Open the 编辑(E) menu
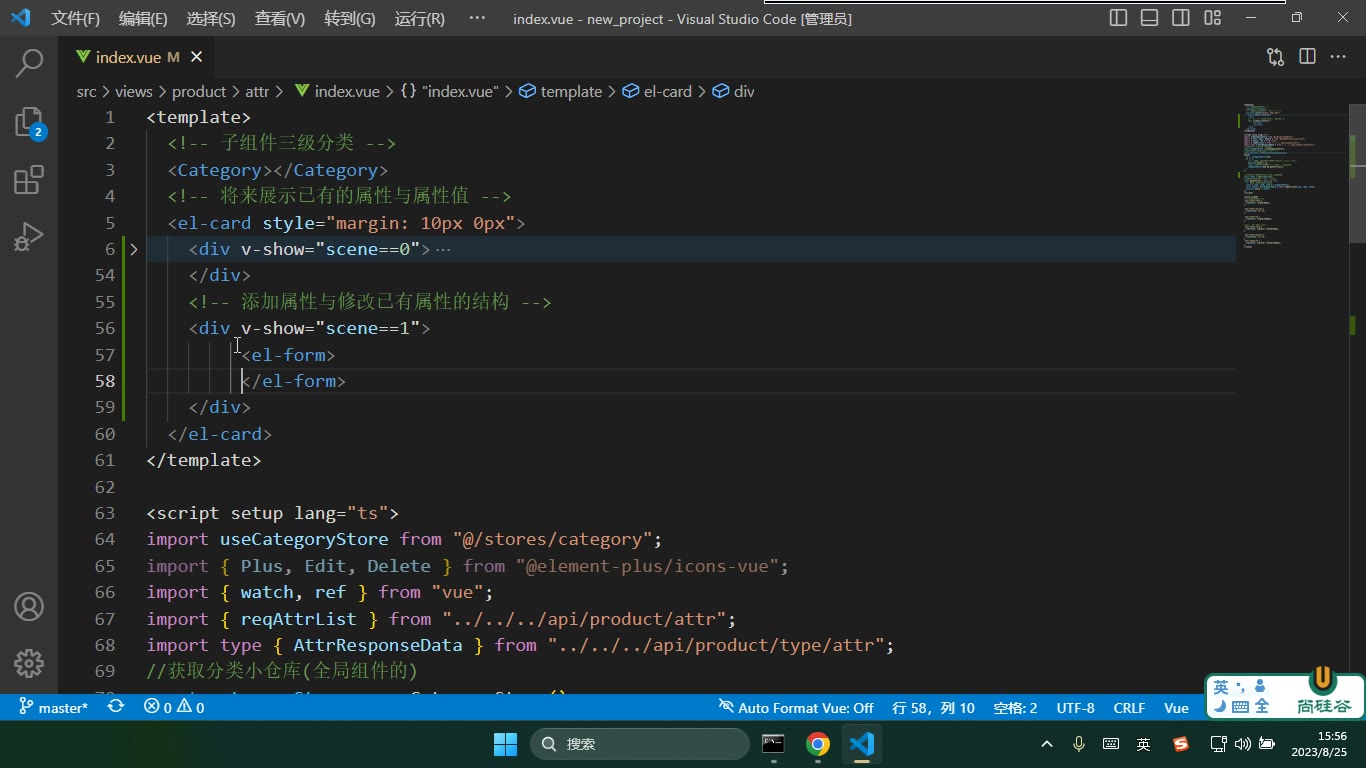Image resolution: width=1366 pixels, height=768 pixels. [143, 18]
